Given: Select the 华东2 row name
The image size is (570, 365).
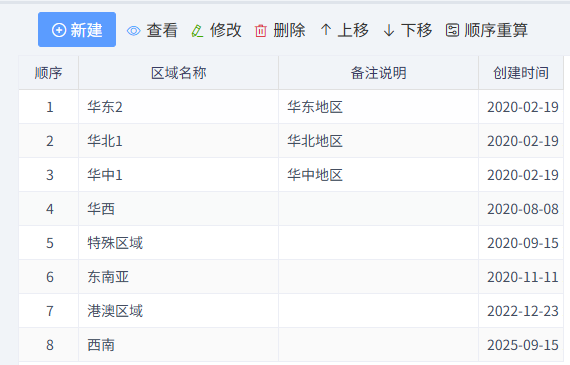Looking at the screenshot, I should pos(105,107).
